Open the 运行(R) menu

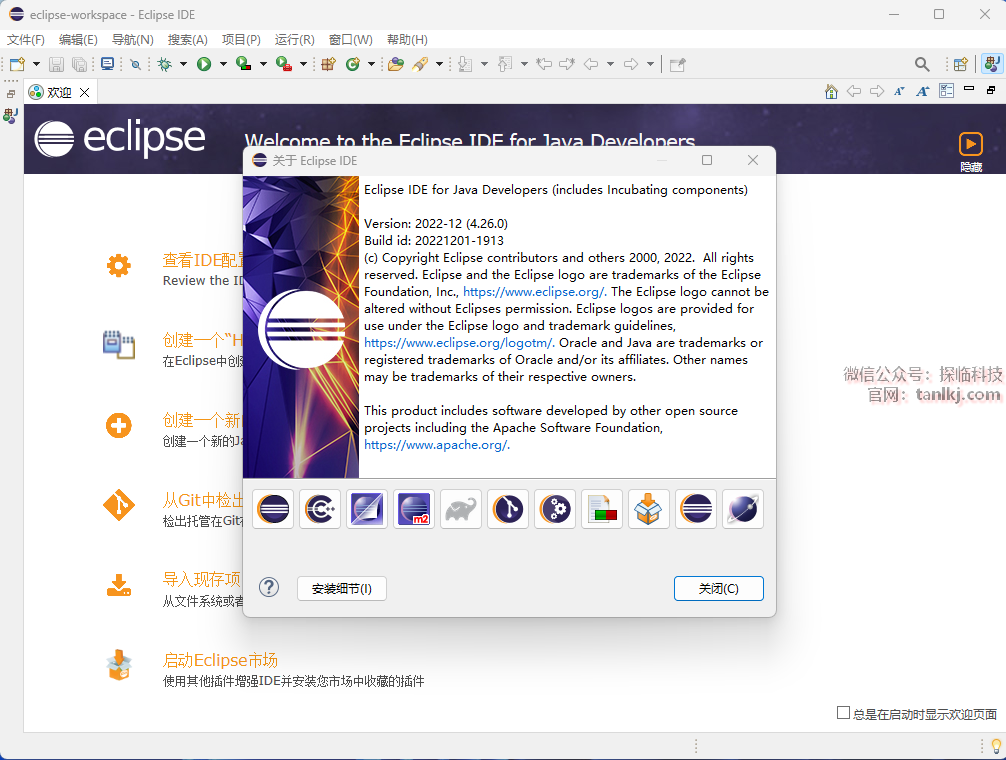(294, 40)
